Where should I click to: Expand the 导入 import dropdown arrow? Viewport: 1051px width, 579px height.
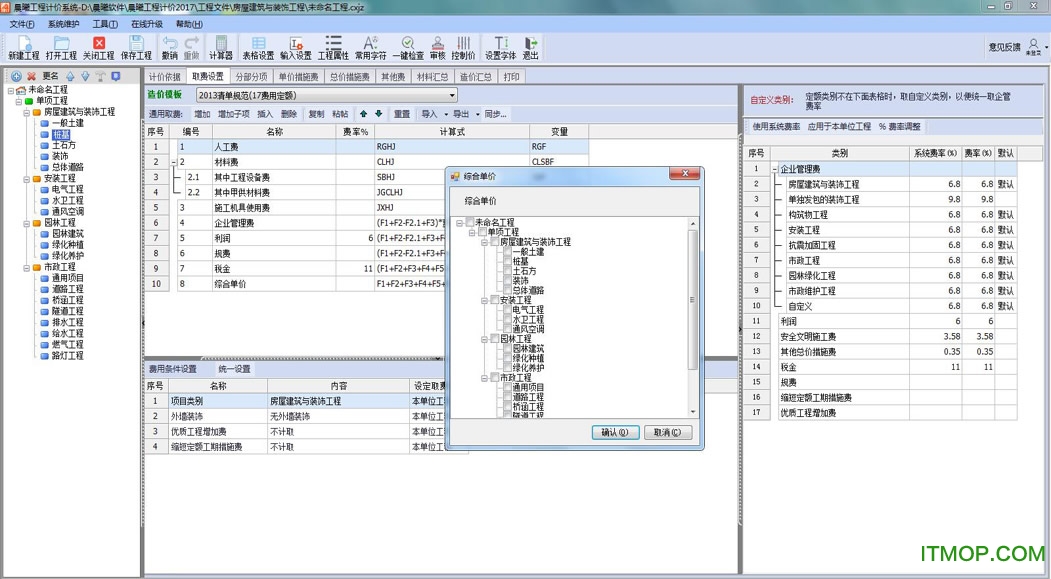(445, 114)
